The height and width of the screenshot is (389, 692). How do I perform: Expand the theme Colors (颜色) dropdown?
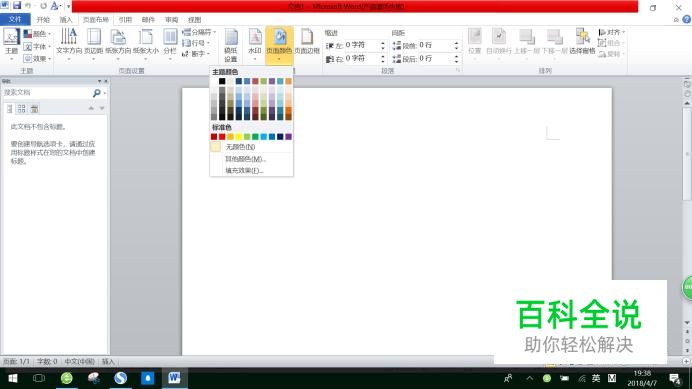click(37, 34)
